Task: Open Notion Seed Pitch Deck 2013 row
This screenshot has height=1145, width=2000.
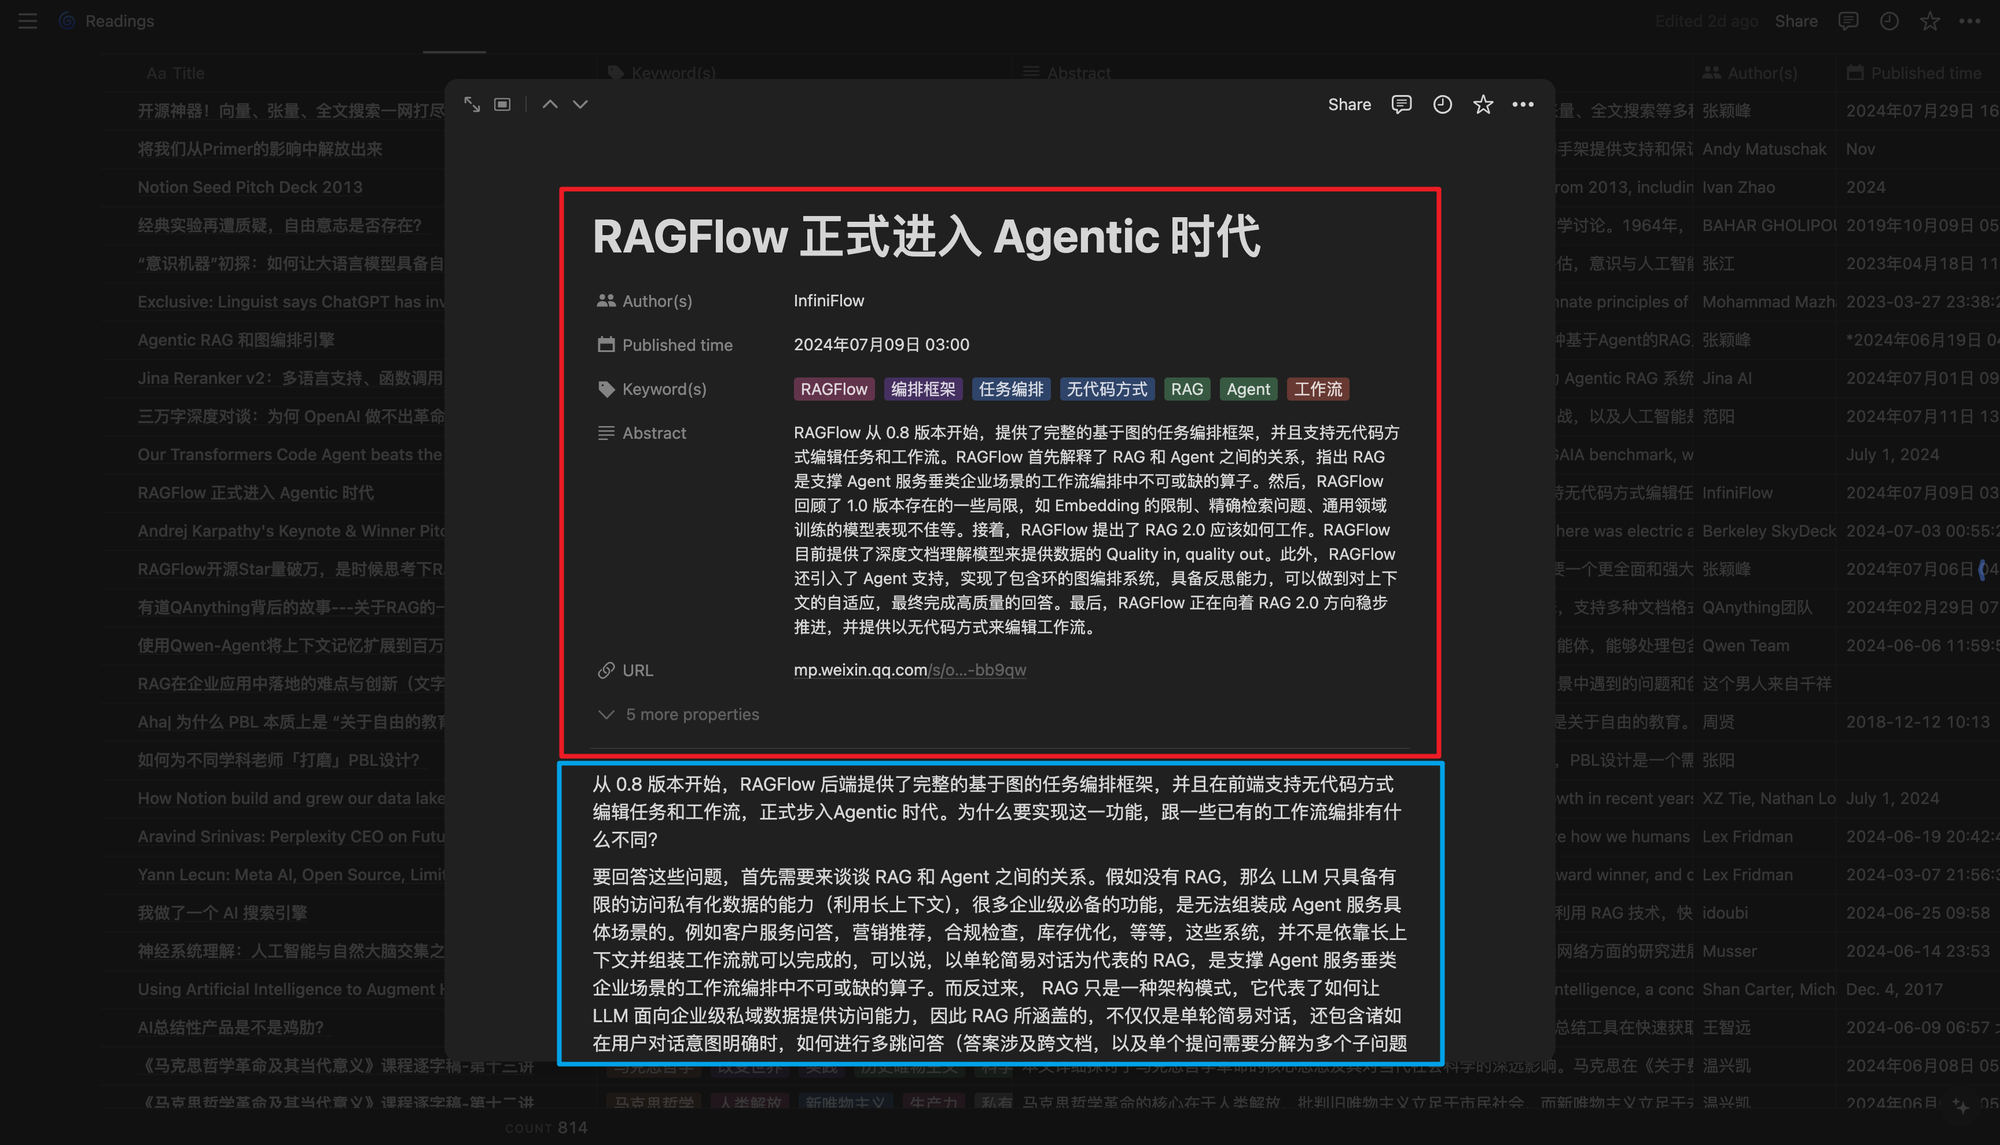Action: (250, 187)
